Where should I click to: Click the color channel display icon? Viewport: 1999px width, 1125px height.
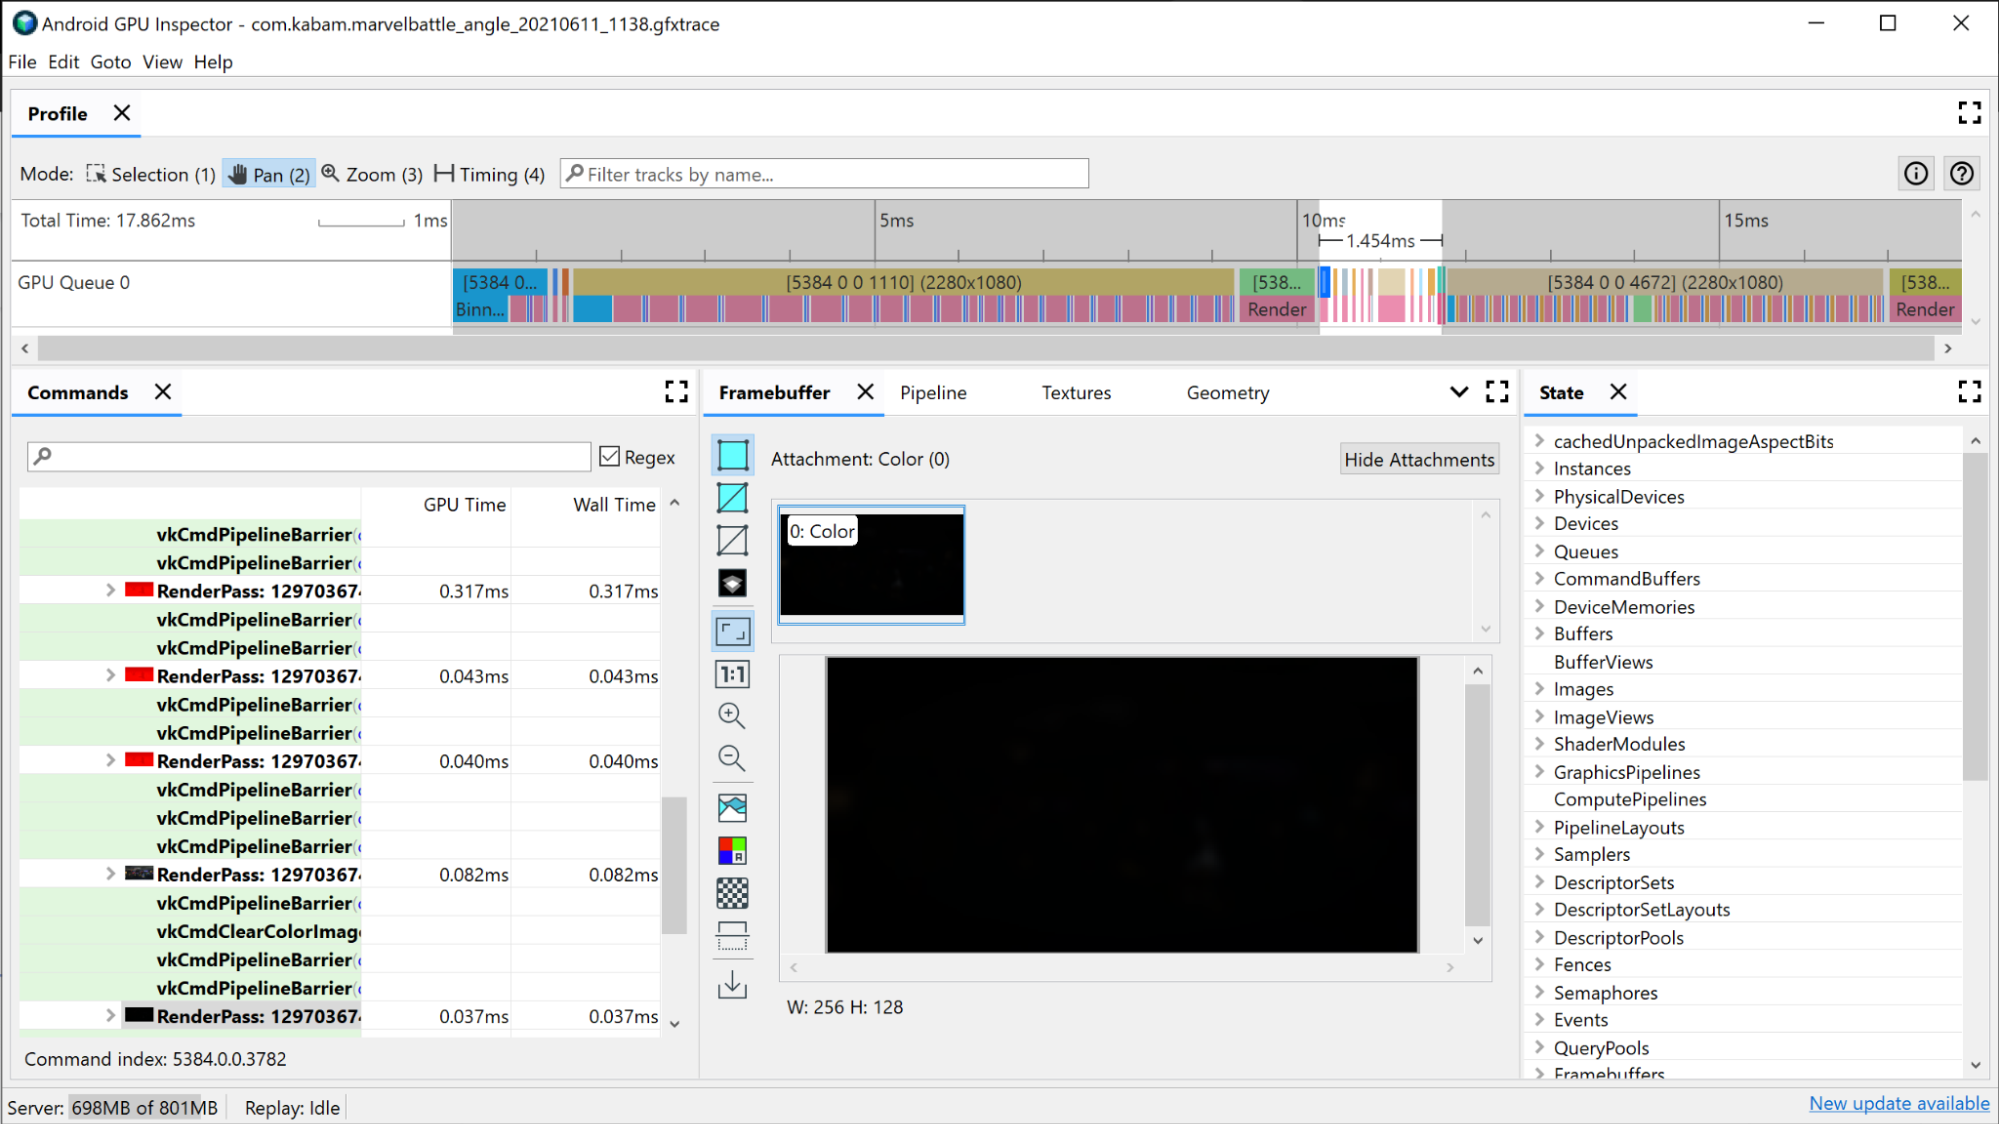point(732,850)
